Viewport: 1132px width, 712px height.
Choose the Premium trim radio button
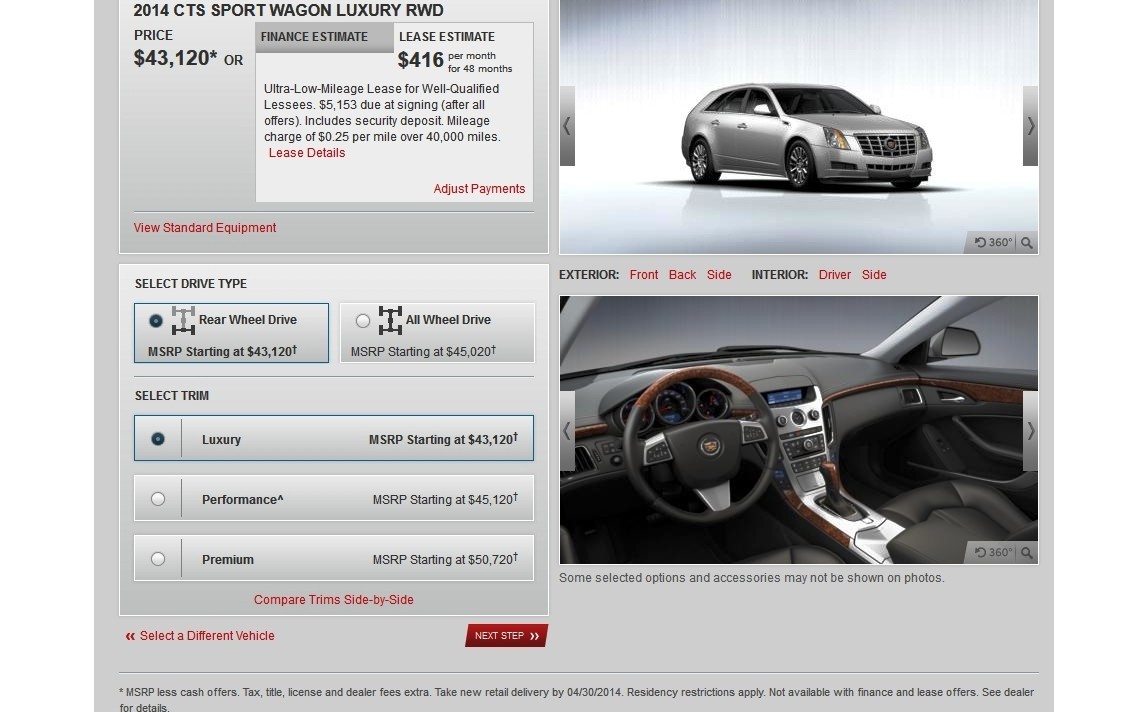click(157, 559)
